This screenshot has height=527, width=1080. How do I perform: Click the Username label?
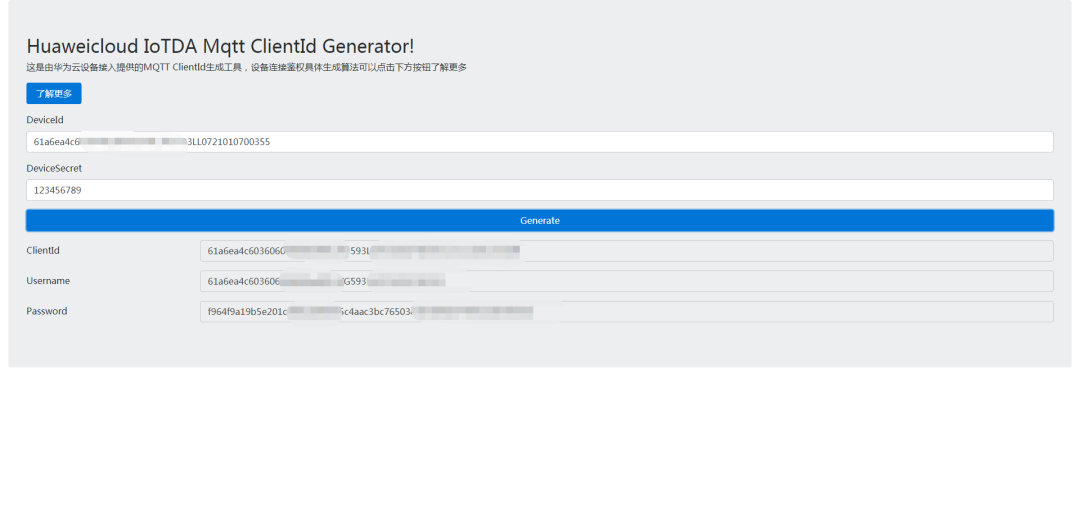[x=48, y=281]
